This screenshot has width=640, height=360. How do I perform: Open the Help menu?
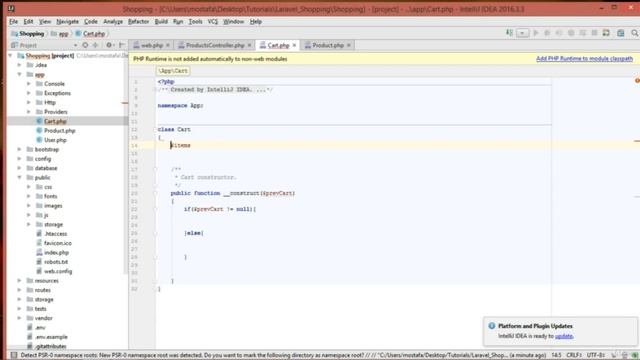[256, 22]
